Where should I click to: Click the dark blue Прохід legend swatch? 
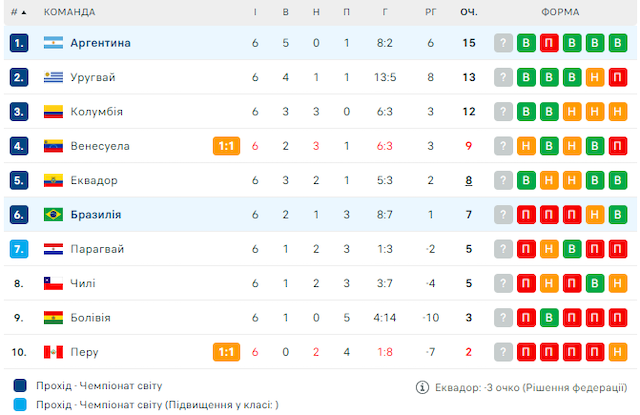pyautogui.click(x=20, y=386)
